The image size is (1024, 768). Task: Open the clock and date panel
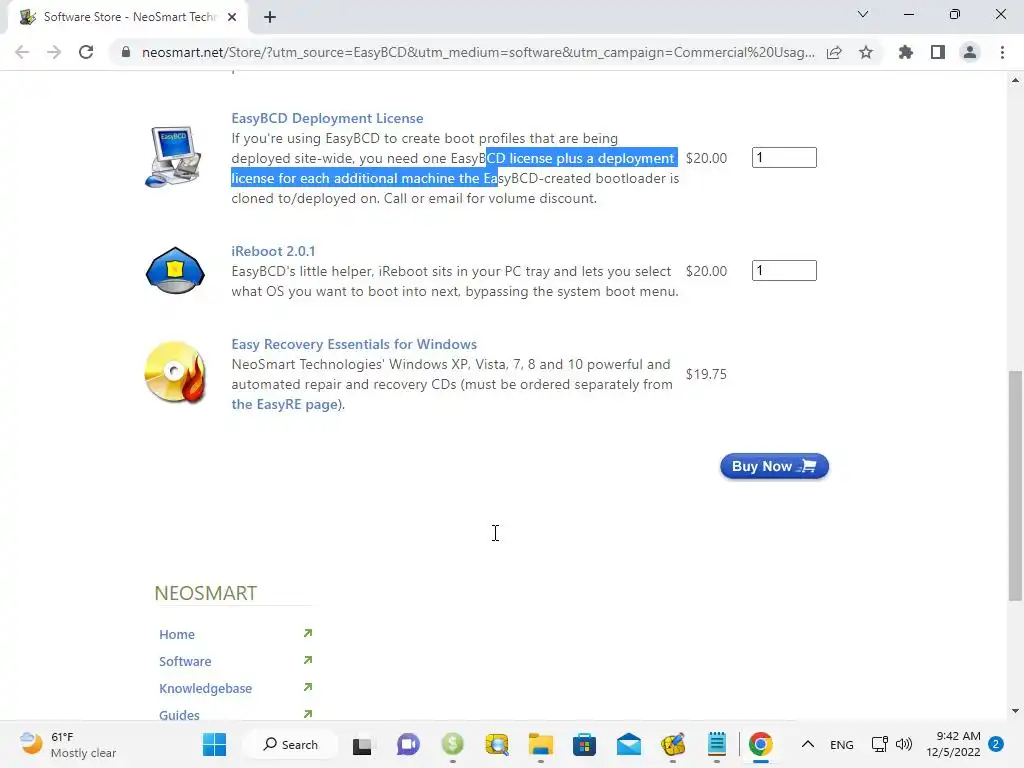coord(953,744)
